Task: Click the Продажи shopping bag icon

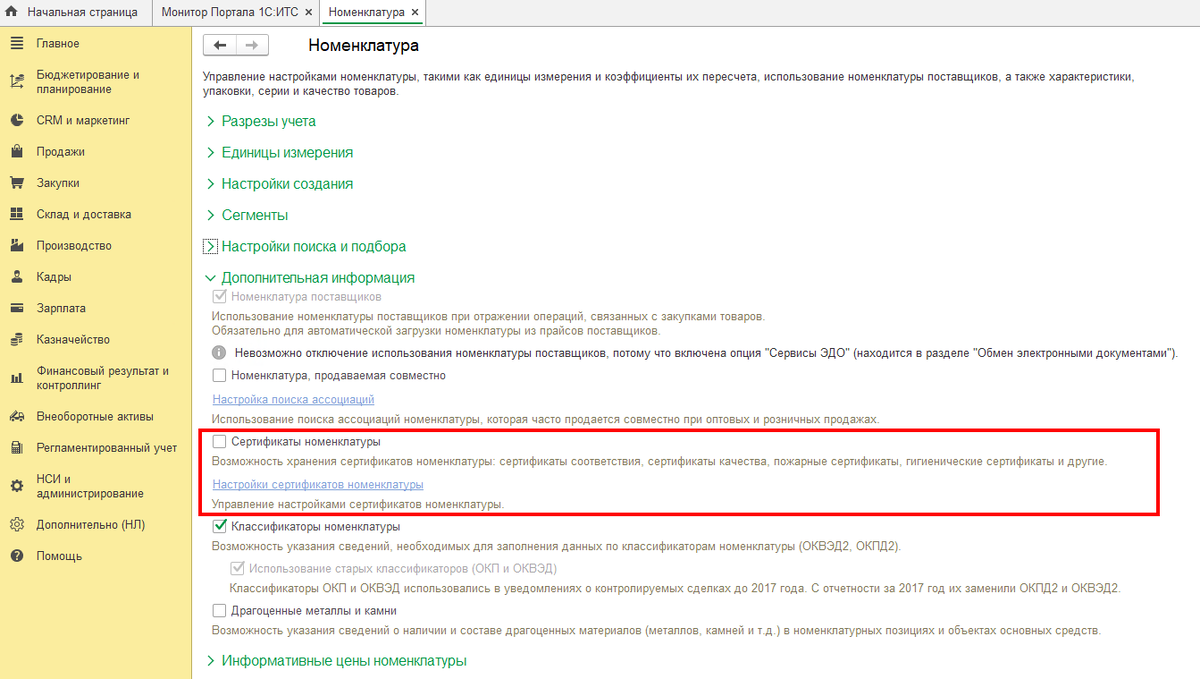Action: click(x=16, y=152)
